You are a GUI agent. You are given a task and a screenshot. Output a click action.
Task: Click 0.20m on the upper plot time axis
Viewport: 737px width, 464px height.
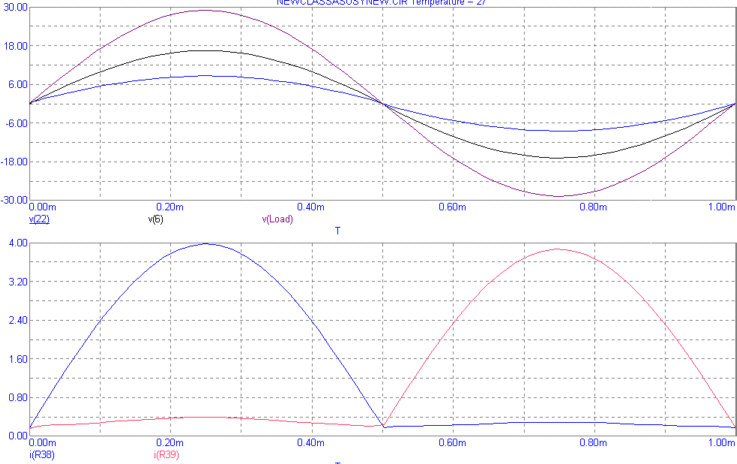coord(170,207)
